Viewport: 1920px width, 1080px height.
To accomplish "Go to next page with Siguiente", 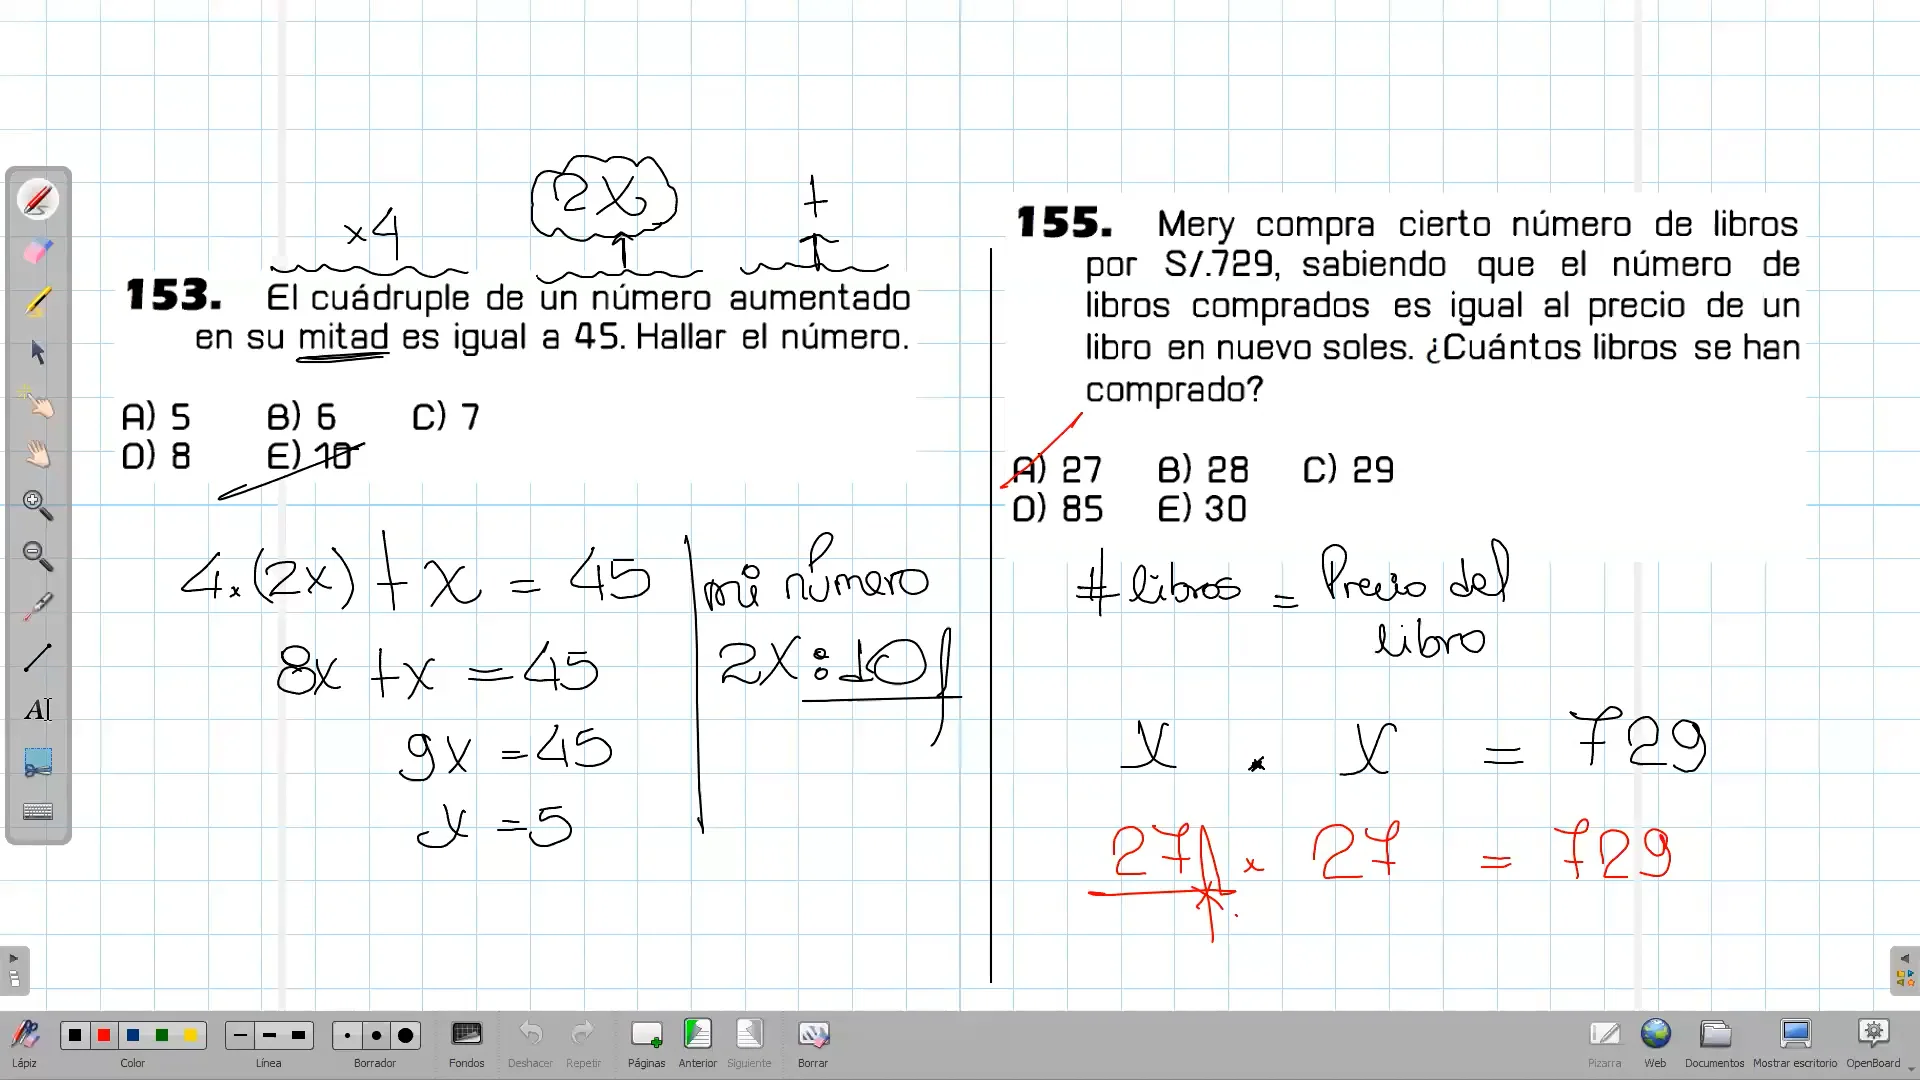I will click(749, 1043).
